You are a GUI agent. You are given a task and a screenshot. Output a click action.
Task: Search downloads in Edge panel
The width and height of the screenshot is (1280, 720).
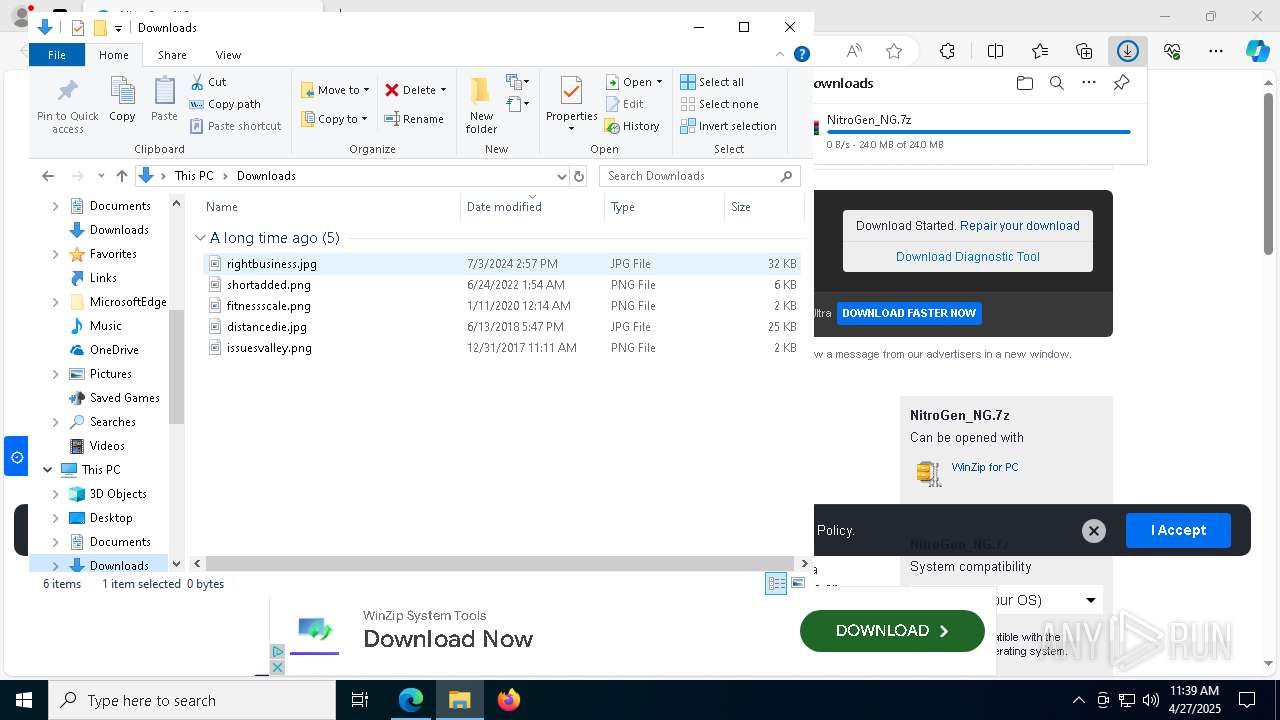pyautogui.click(x=1056, y=83)
